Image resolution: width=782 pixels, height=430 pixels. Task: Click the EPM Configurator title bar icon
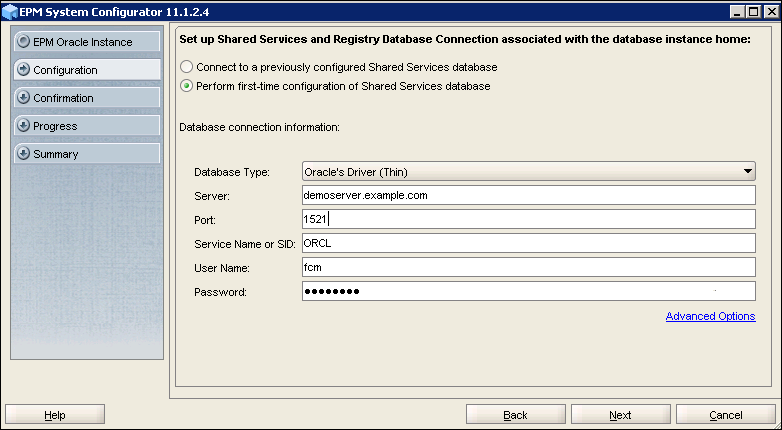pos(11,10)
